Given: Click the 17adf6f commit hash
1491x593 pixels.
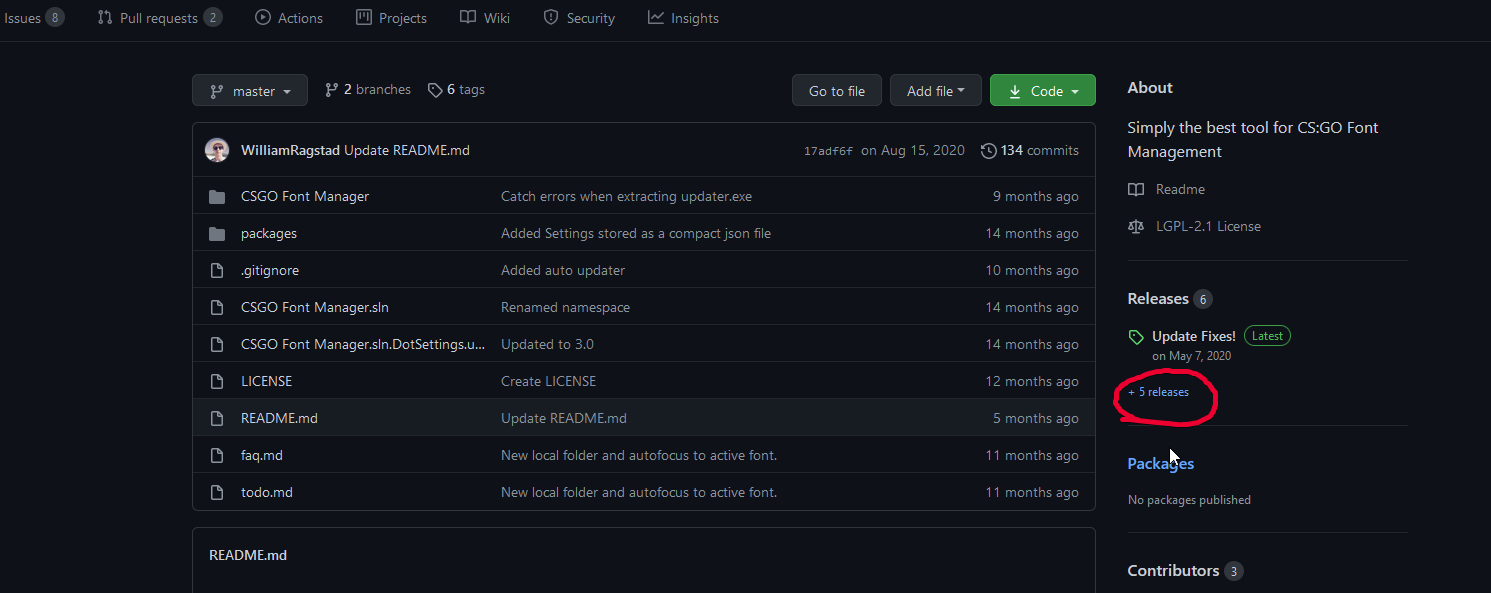Looking at the screenshot, I should [828, 150].
